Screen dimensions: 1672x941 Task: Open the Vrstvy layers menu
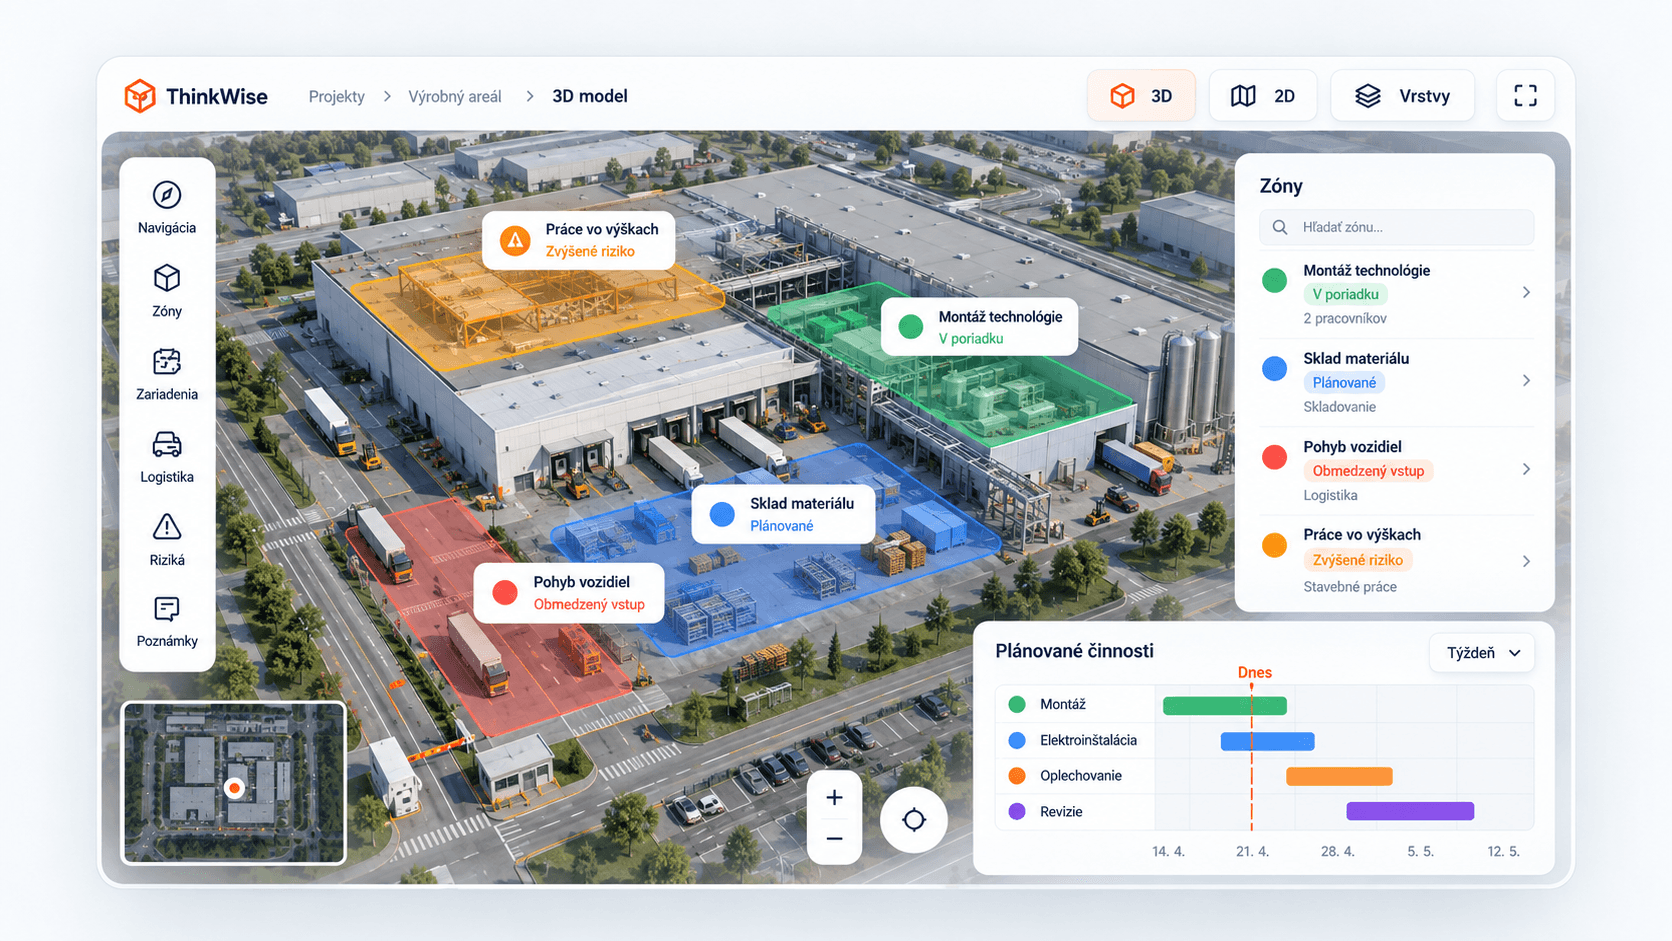click(1403, 96)
